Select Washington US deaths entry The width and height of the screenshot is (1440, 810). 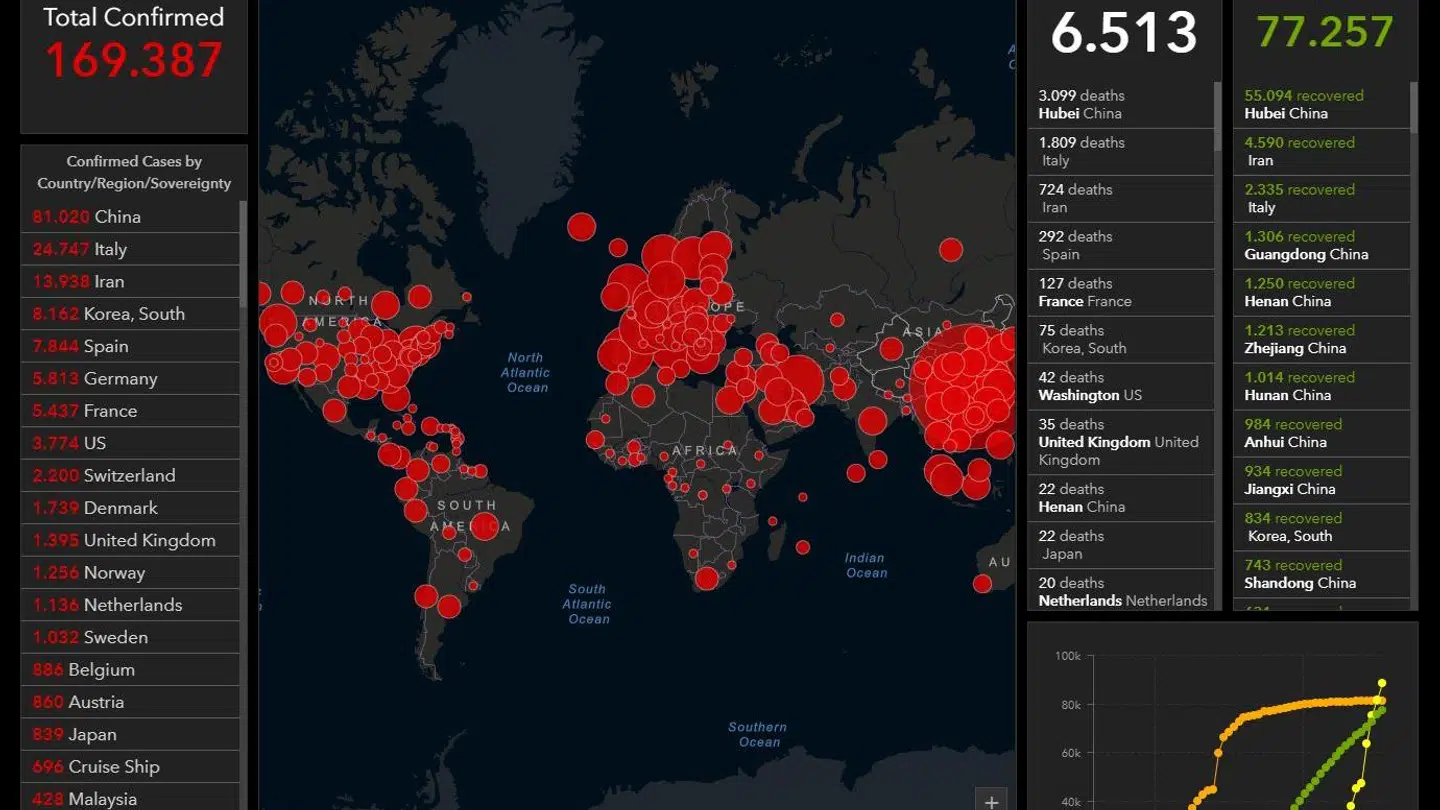tap(1120, 386)
